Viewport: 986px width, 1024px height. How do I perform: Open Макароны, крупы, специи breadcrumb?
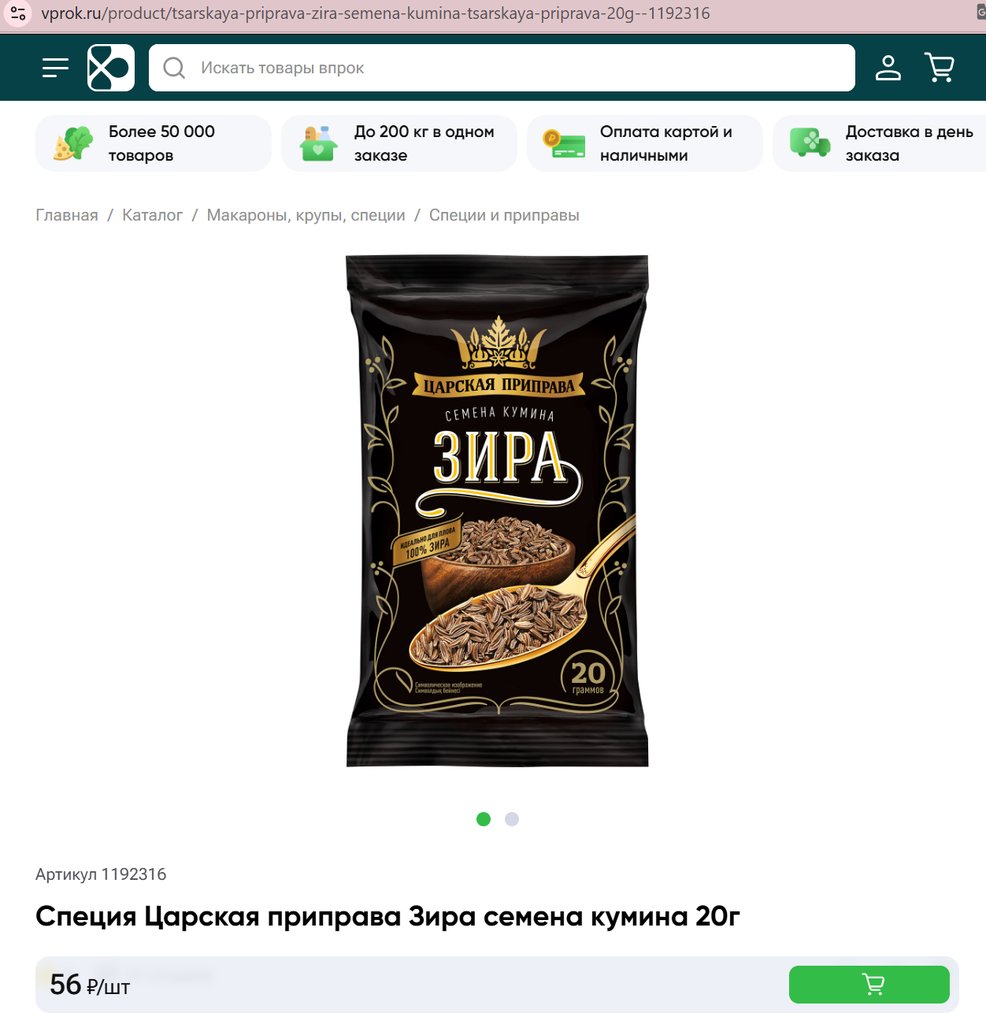pos(306,215)
